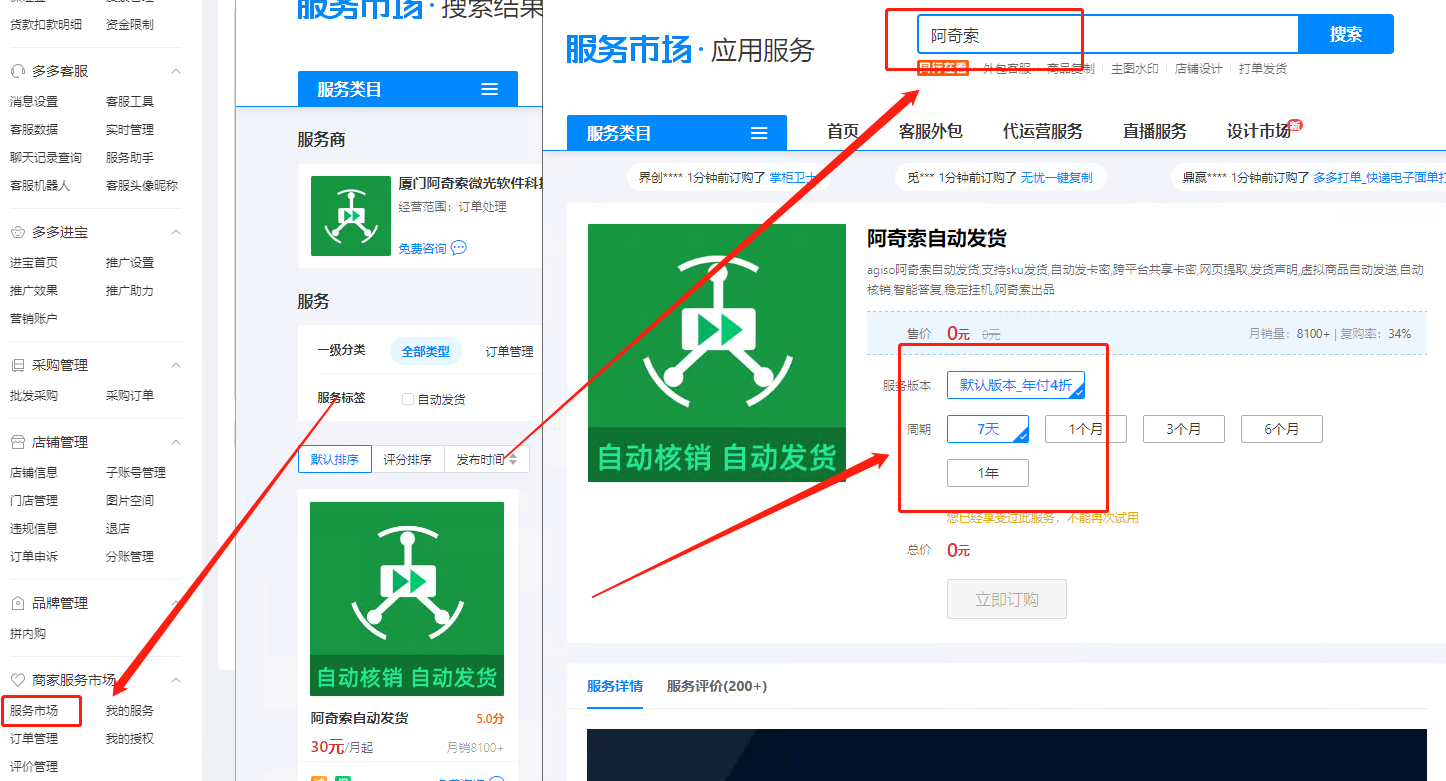
Task: Select 全部类型 category filter
Action: [426, 351]
